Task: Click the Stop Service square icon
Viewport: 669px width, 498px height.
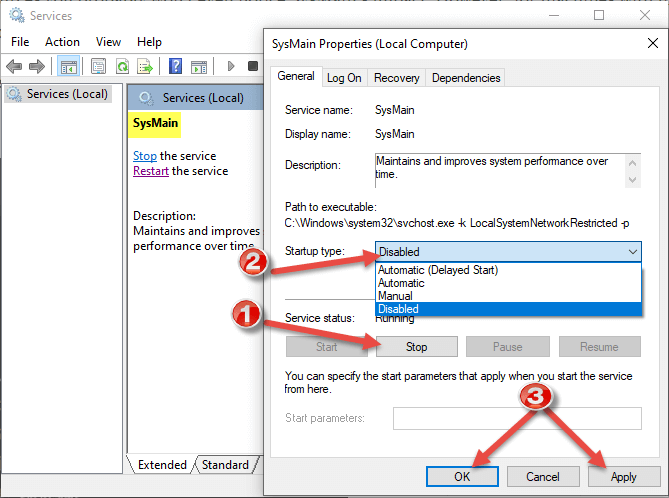Action: coord(253,66)
